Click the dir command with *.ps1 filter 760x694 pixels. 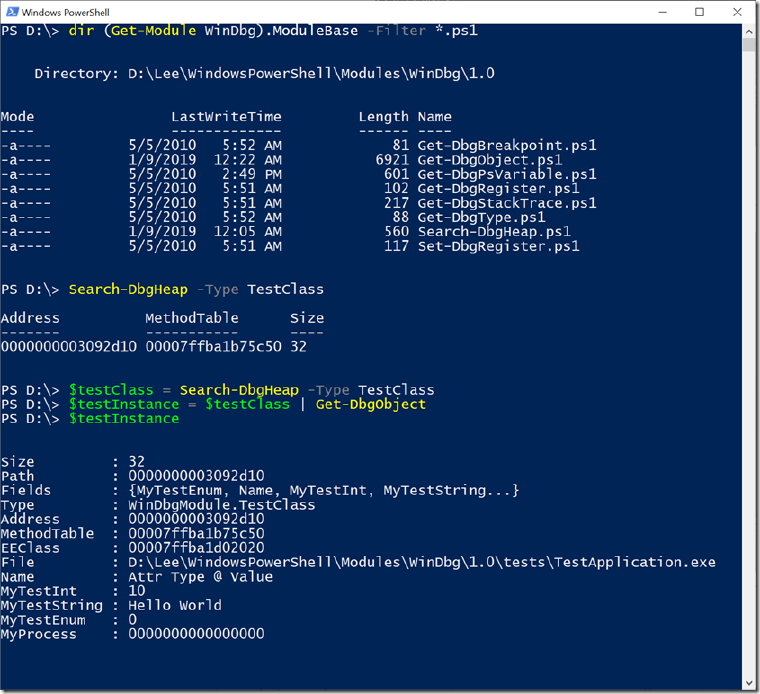pos(273,31)
